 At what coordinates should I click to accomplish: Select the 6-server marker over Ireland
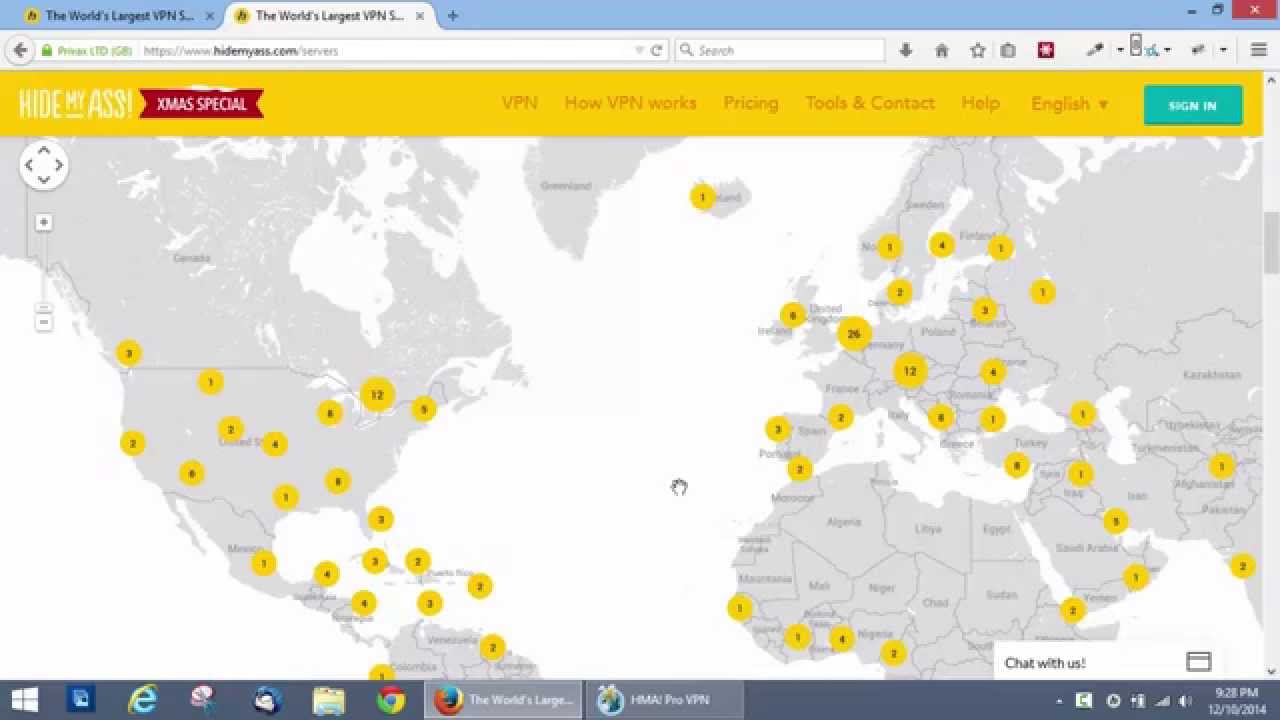click(792, 315)
